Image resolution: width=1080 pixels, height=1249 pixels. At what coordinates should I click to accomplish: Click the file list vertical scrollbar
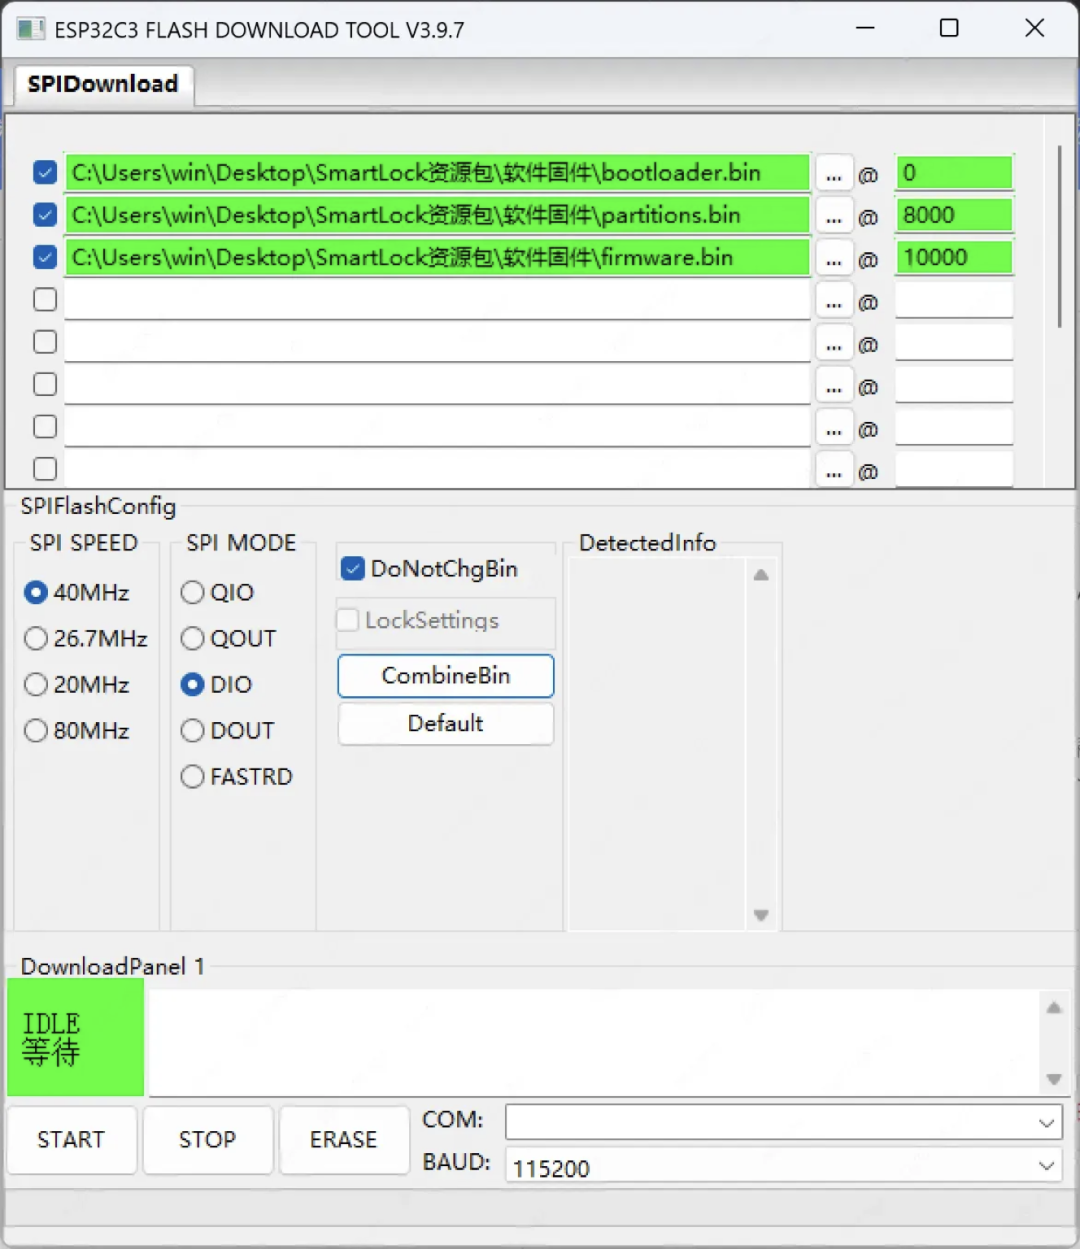[1059, 237]
